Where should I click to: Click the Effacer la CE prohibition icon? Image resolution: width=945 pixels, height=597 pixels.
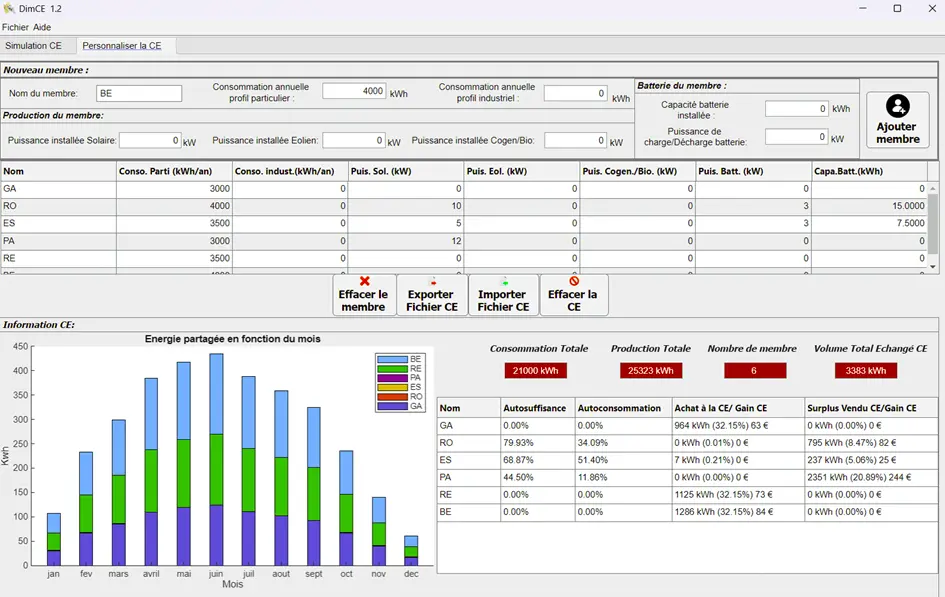pyautogui.click(x=573, y=282)
